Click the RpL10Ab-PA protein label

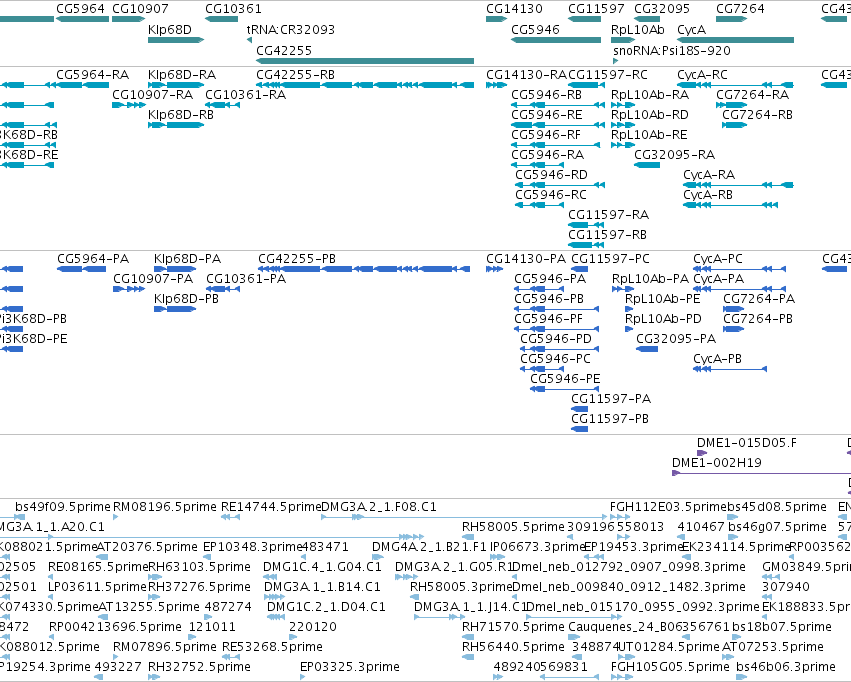coord(651,279)
